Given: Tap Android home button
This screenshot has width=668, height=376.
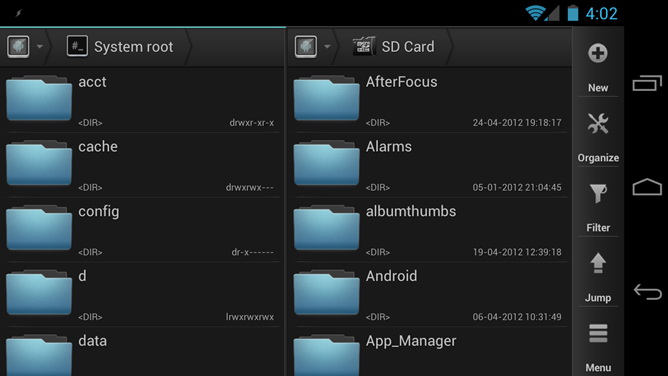Looking at the screenshot, I should (647, 187).
